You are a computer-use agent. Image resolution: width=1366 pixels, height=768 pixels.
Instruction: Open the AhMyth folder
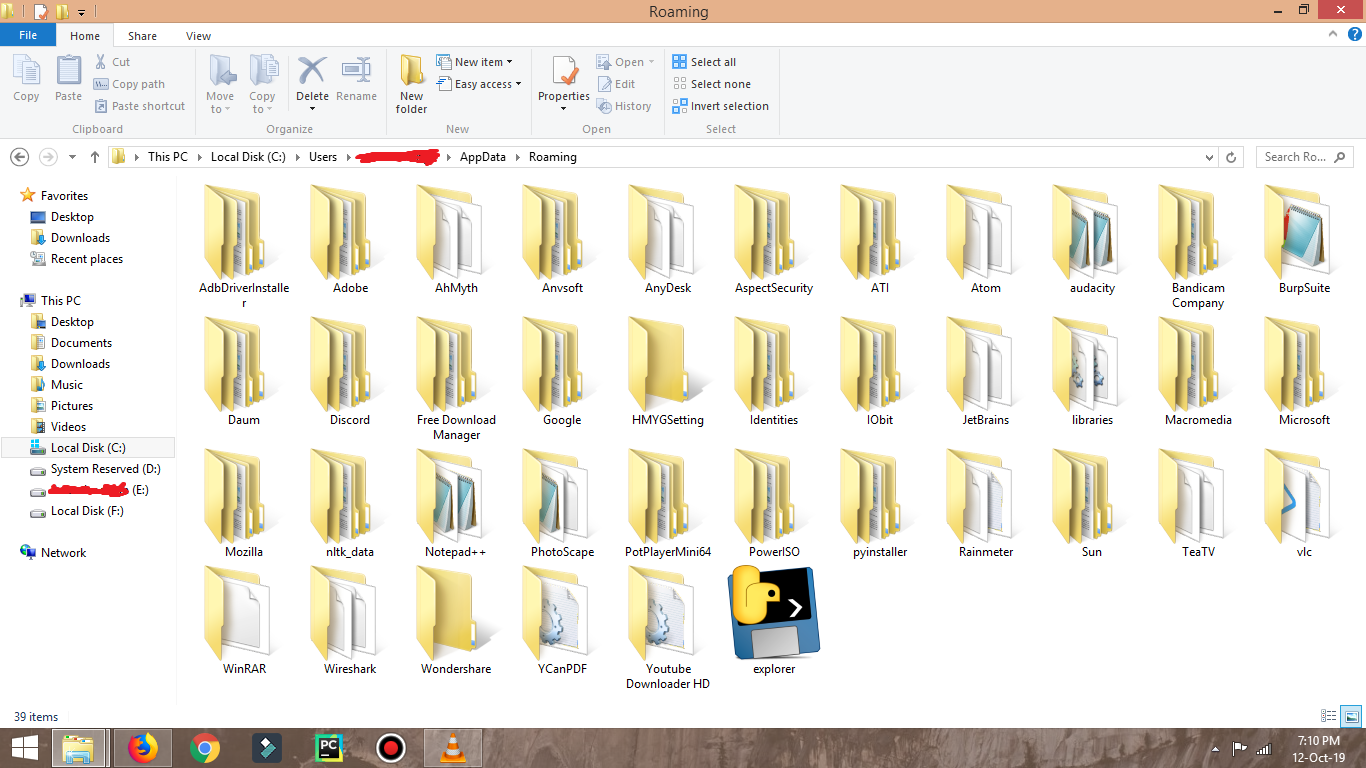pyautogui.click(x=456, y=240)
